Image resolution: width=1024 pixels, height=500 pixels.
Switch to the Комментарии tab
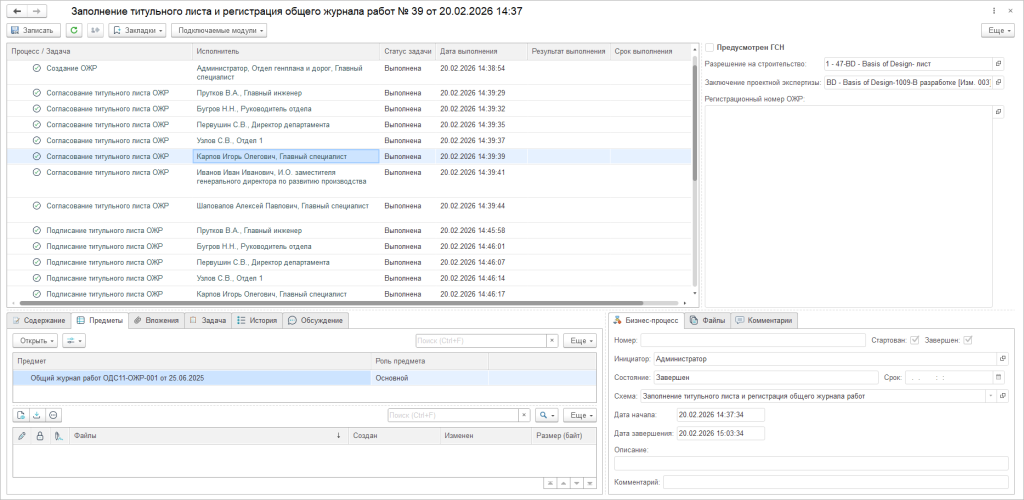[x=763, y=320]
